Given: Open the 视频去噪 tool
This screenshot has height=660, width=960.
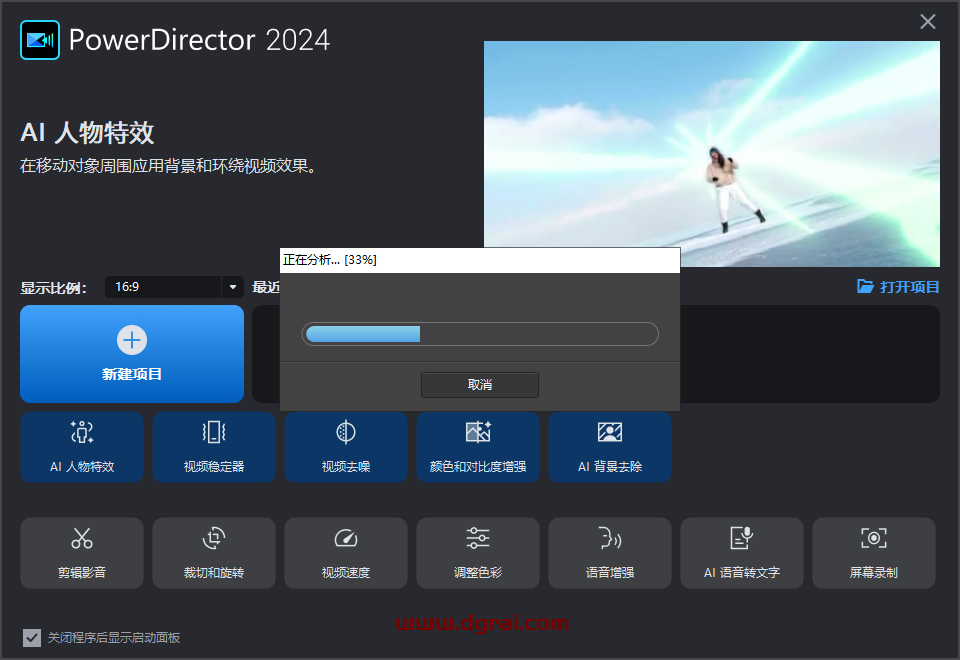Looking at the screenshot, I should pyautogui.click(x=346, y=447).
